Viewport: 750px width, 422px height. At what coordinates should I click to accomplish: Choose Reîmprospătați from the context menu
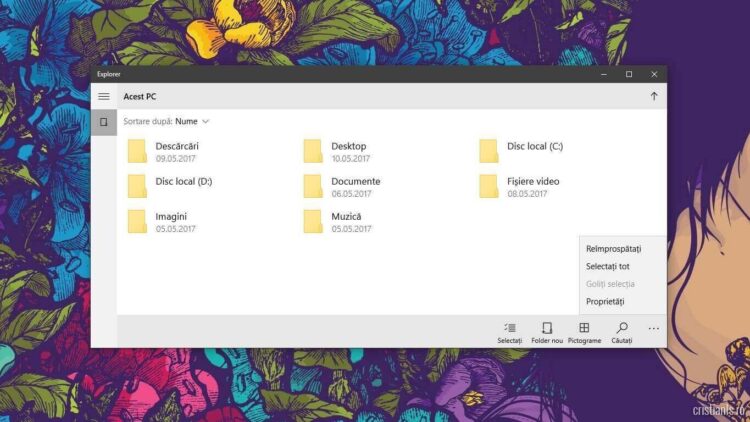(x=613, y=248)
